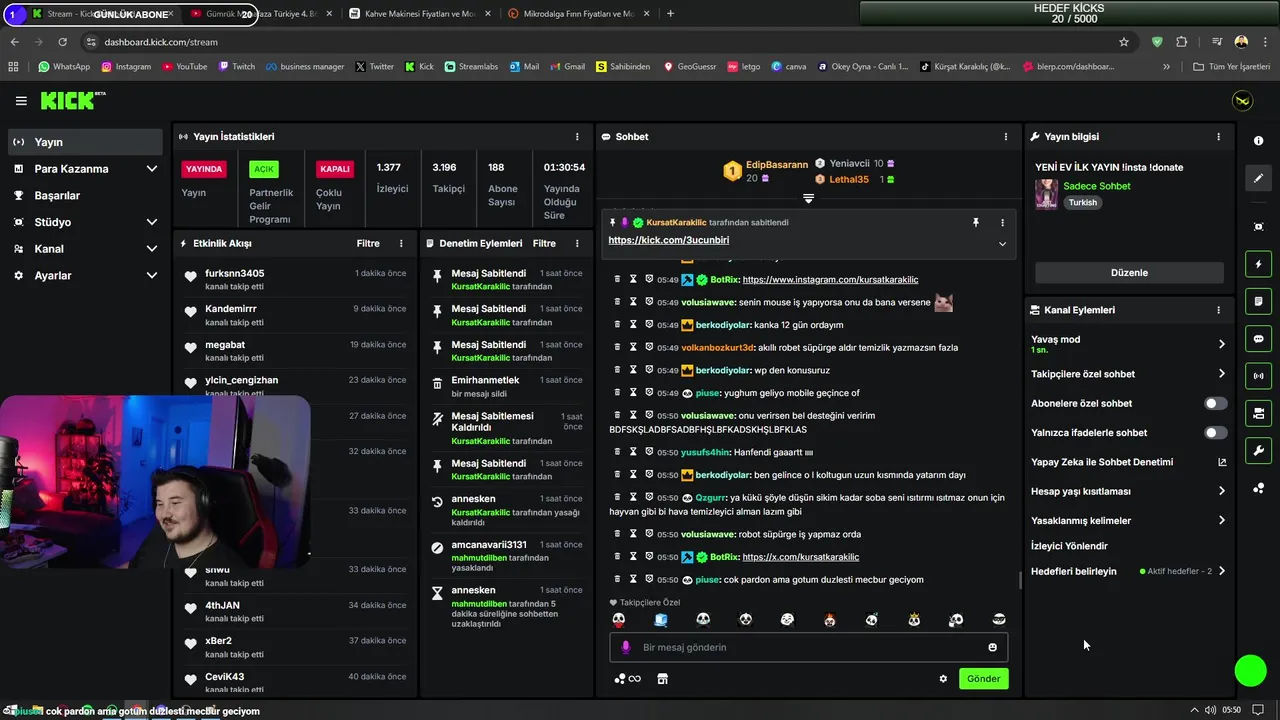The image size is (1280, 720).
Task: Open Takipçilere özel sohbet arrow
Action: pos(1221,374)
